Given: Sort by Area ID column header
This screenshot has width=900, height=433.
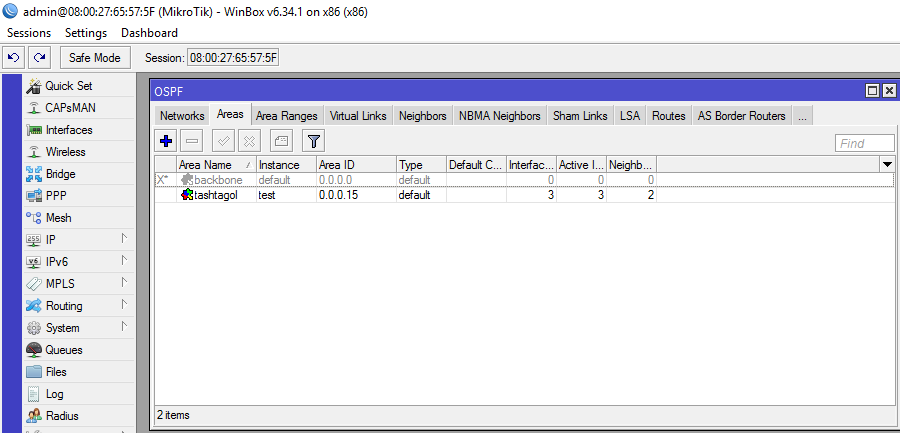Looking at the screenshot, I should pos(356,165).
